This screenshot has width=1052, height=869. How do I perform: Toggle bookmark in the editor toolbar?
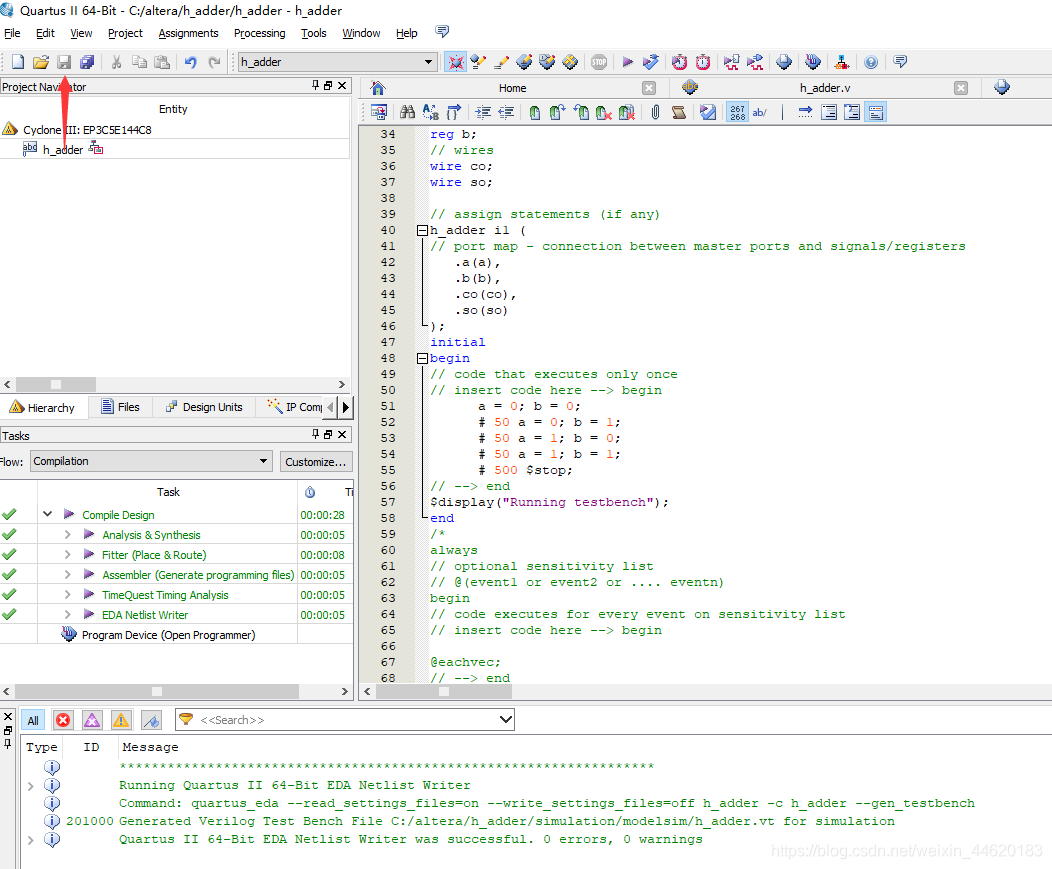535,112
